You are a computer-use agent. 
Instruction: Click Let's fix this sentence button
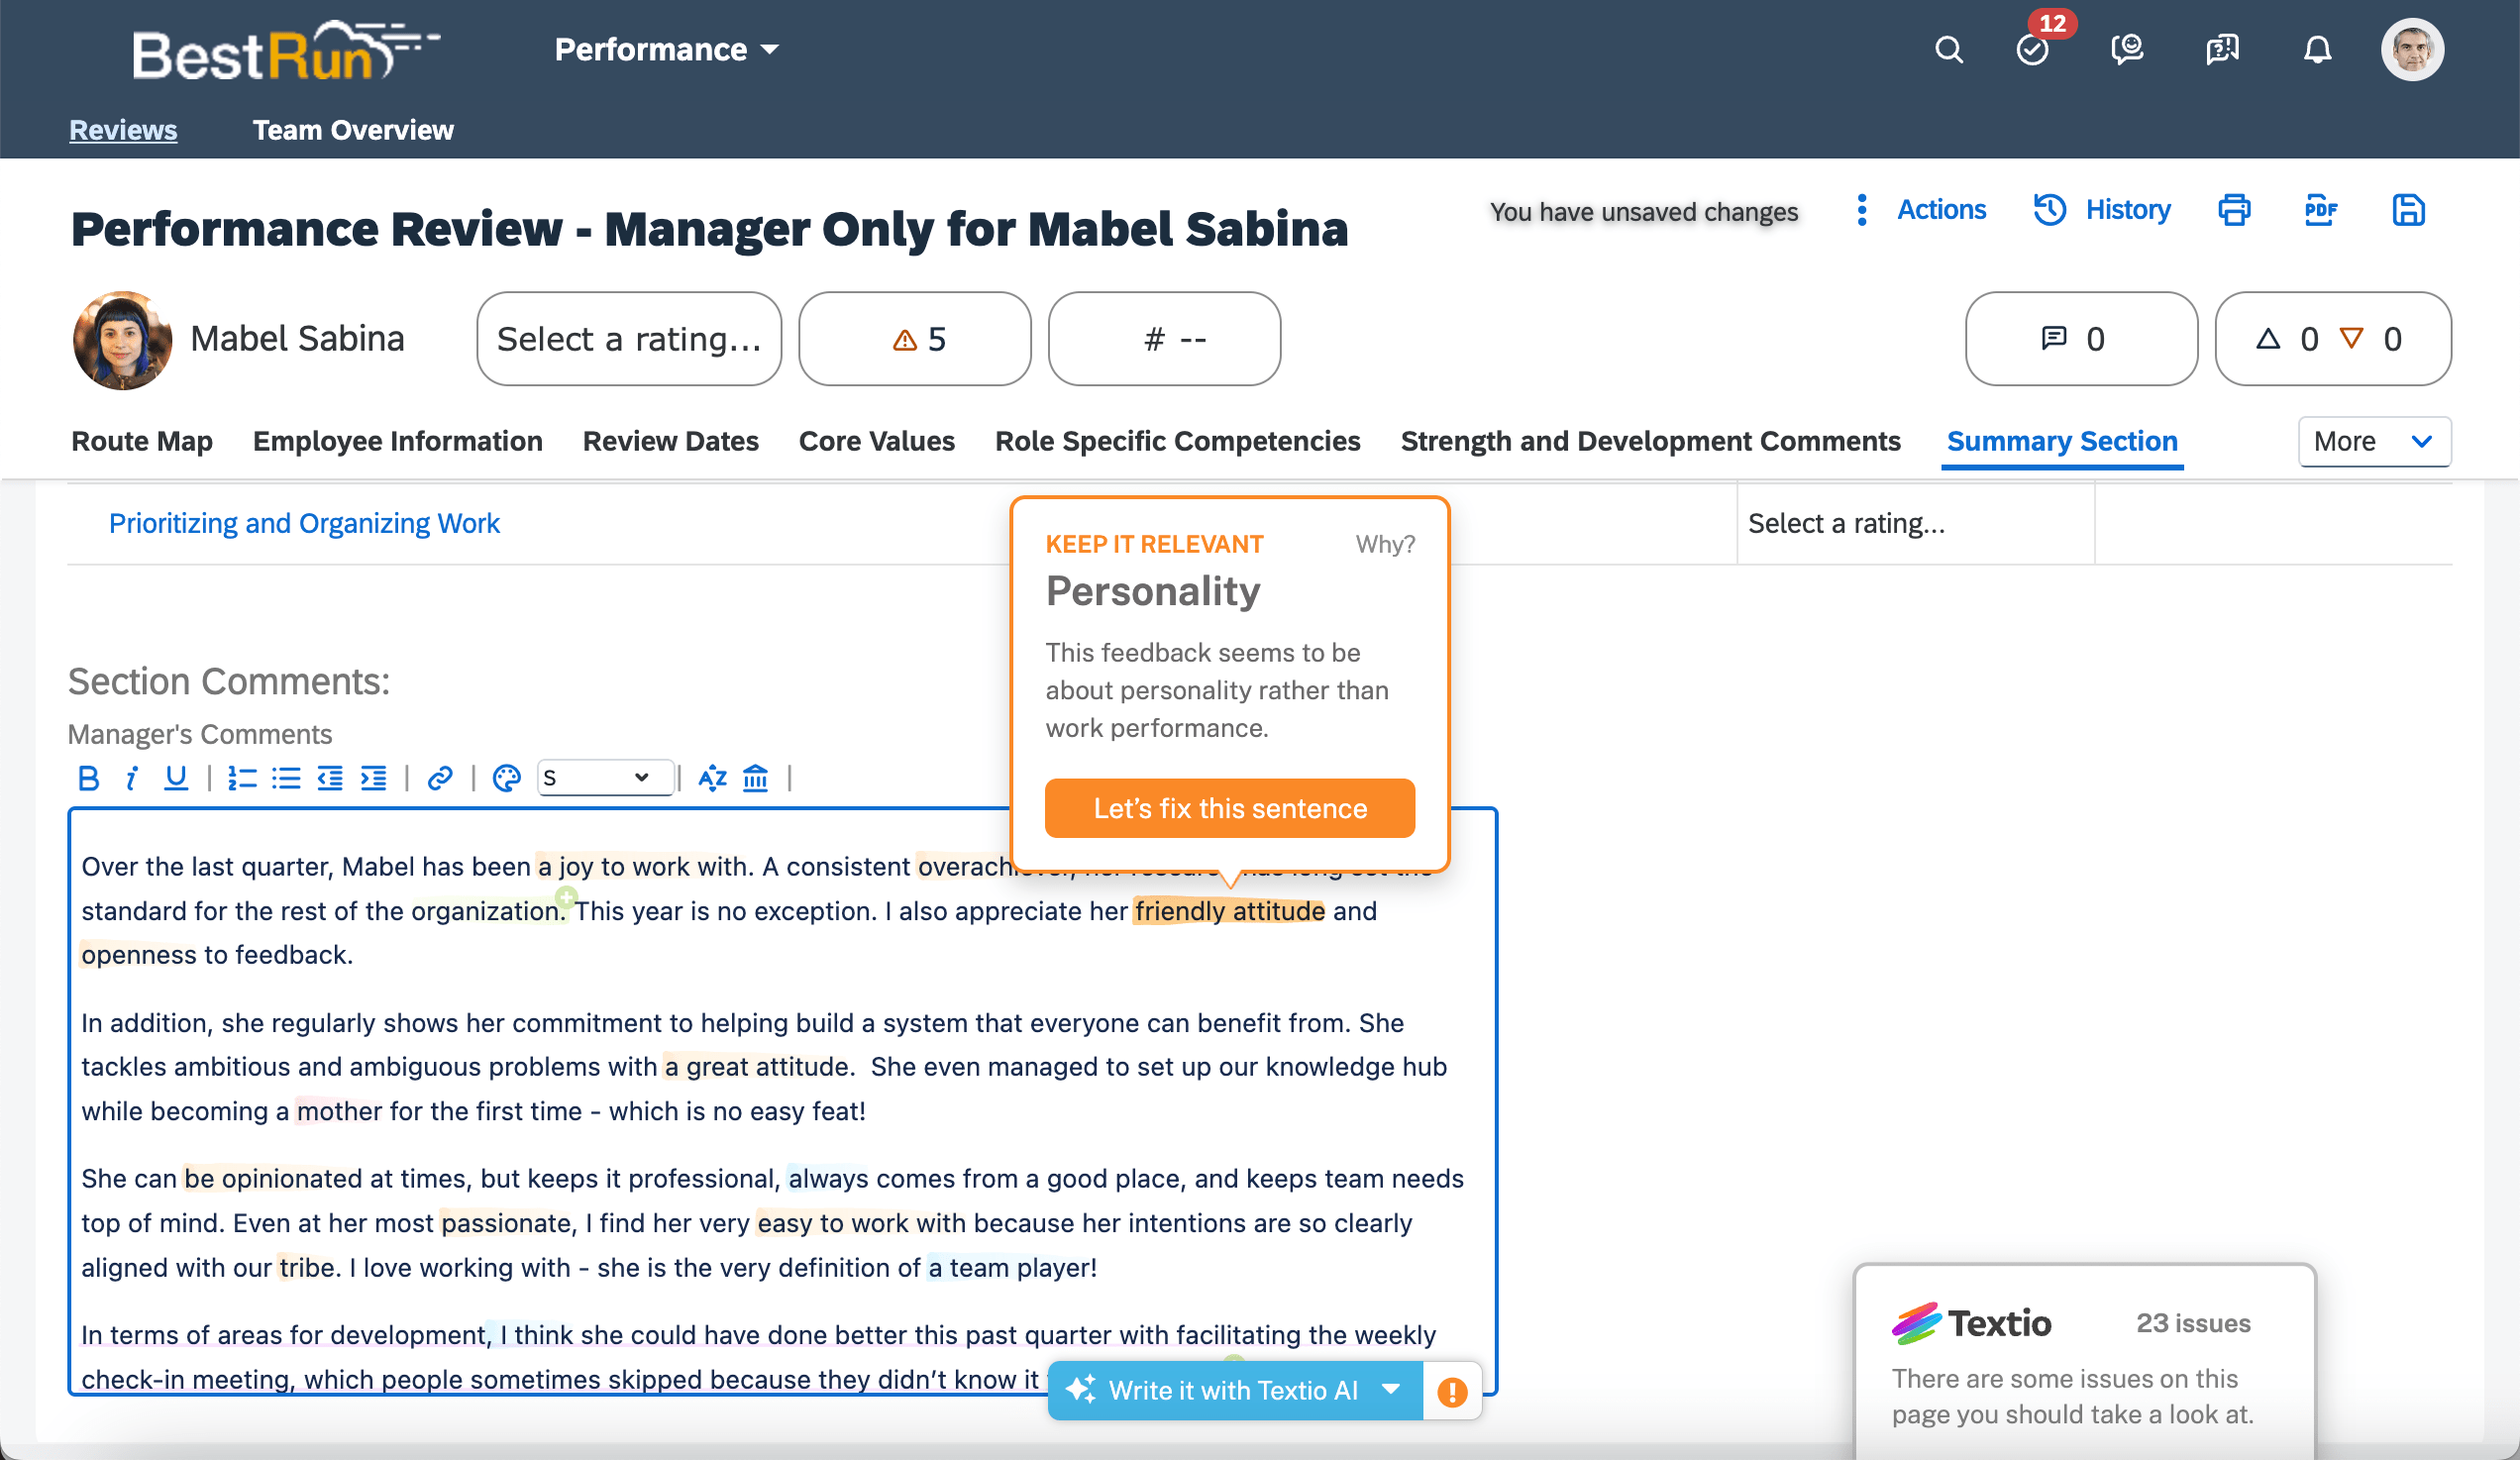(x=1228, y=808)
